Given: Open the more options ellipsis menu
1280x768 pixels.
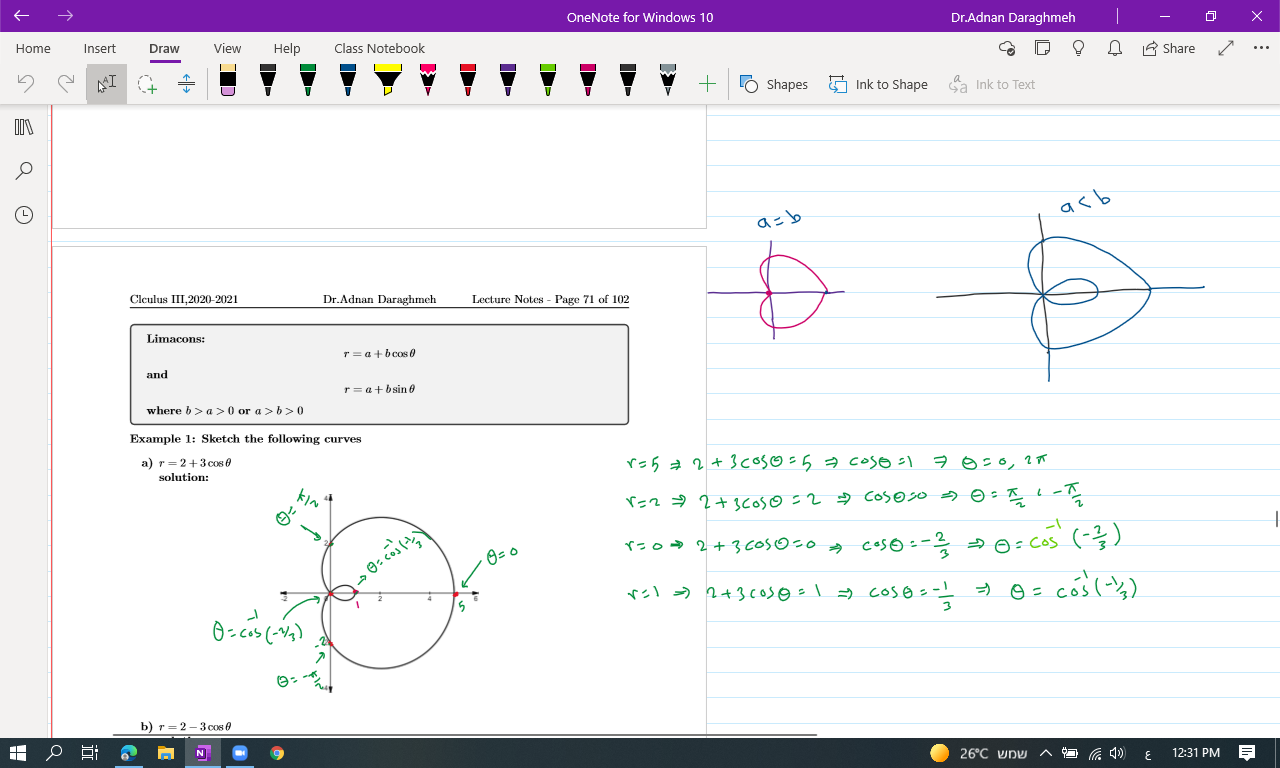Looking at the screenshot, I should (x=1261, y=48).
